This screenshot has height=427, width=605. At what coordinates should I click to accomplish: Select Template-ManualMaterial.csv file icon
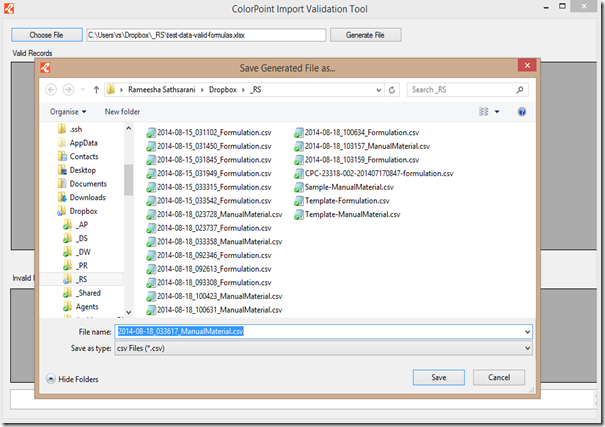(x=299, y=215)
